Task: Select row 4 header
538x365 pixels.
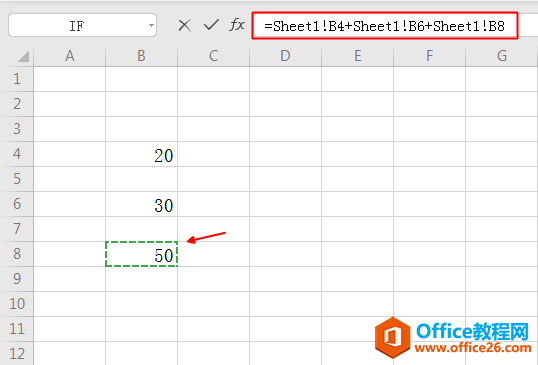Action: [17, 154]
